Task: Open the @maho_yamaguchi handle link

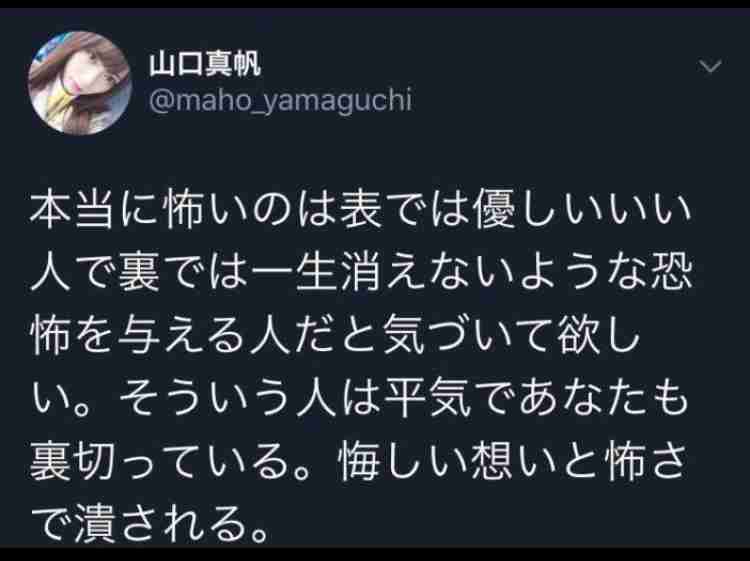Action: (280, 101)
